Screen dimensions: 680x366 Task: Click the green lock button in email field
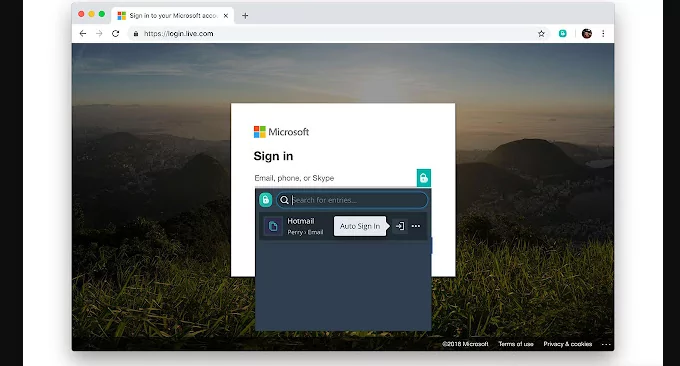pyautogui.click(x=424, y=178)
